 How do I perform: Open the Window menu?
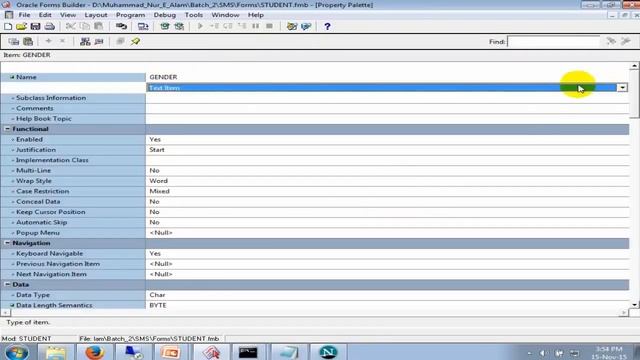[x=225, y=15]
